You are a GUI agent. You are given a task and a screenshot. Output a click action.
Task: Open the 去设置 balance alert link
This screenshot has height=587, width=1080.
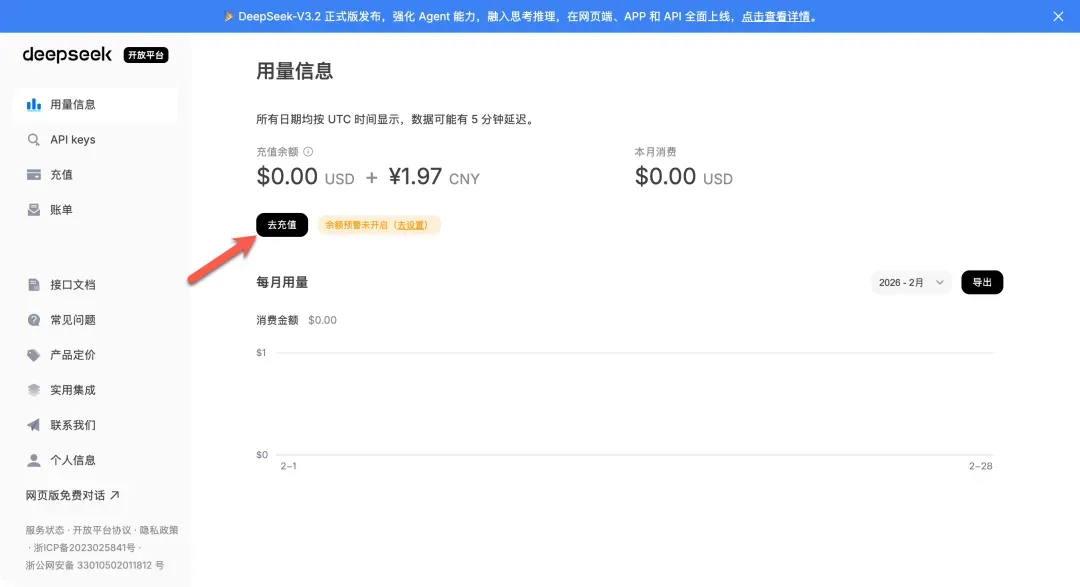412,225
